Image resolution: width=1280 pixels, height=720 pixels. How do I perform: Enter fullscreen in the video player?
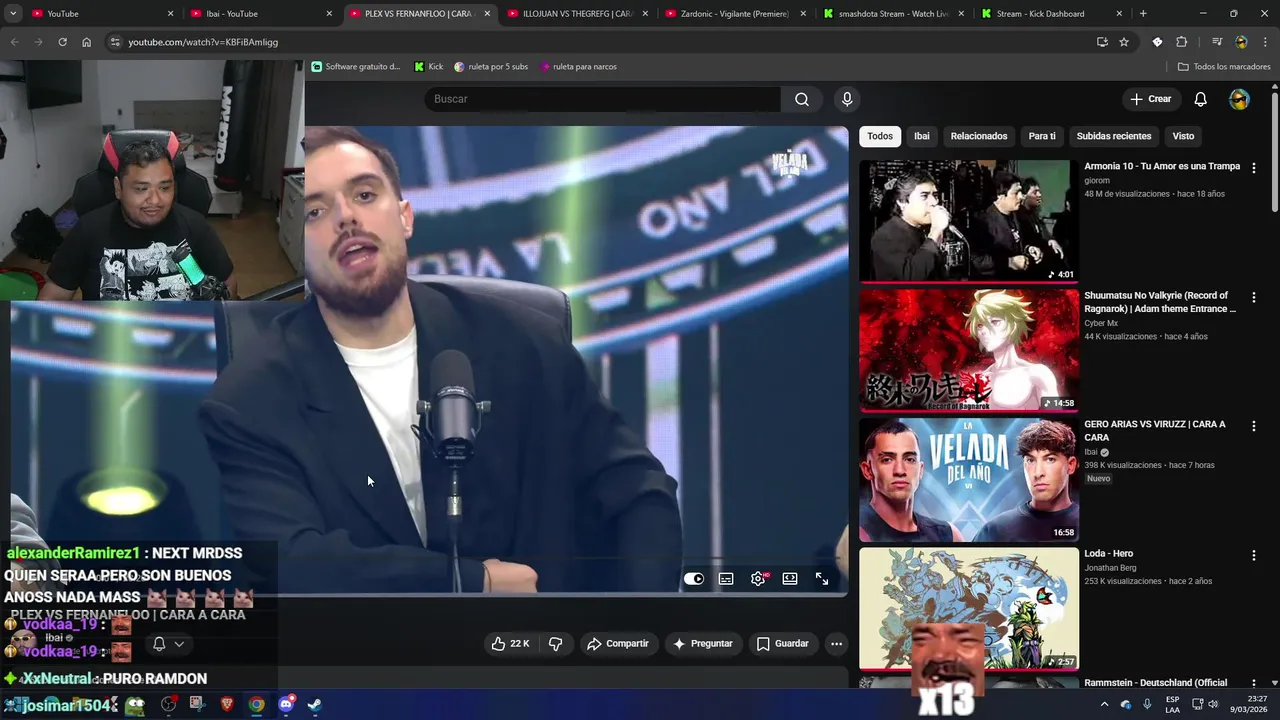[822, 579]
